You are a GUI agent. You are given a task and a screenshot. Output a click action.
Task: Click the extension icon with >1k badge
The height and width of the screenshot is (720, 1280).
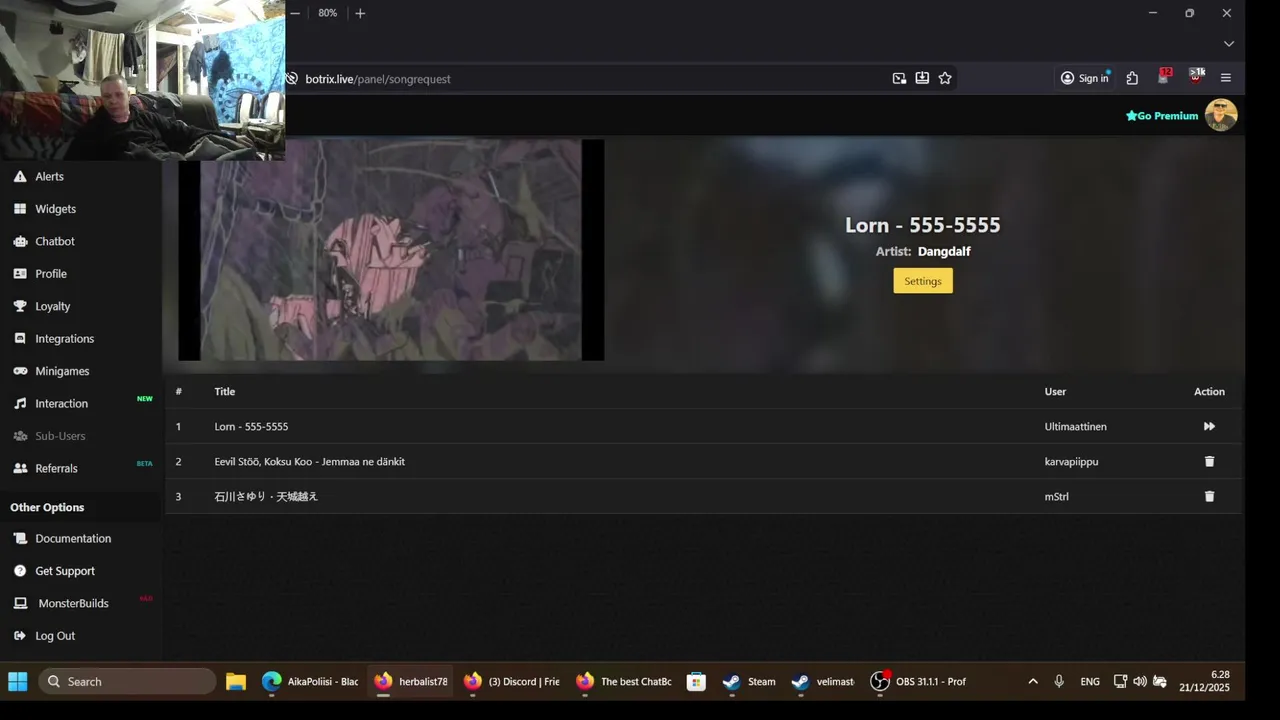[1196, 77]
